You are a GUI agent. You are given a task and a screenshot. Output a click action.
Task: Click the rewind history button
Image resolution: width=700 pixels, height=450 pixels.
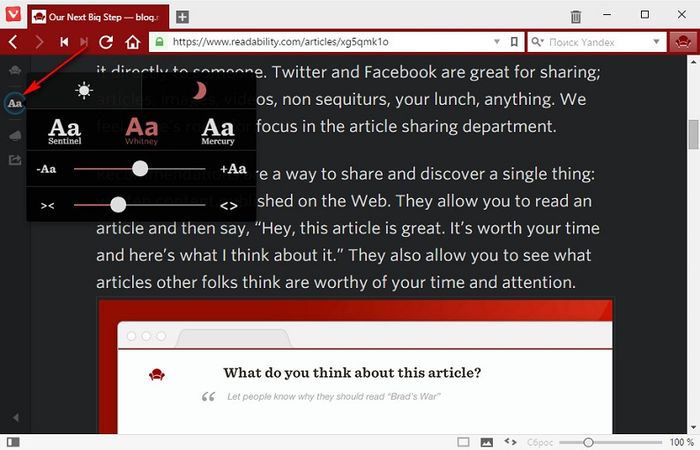tap(64, 42)
